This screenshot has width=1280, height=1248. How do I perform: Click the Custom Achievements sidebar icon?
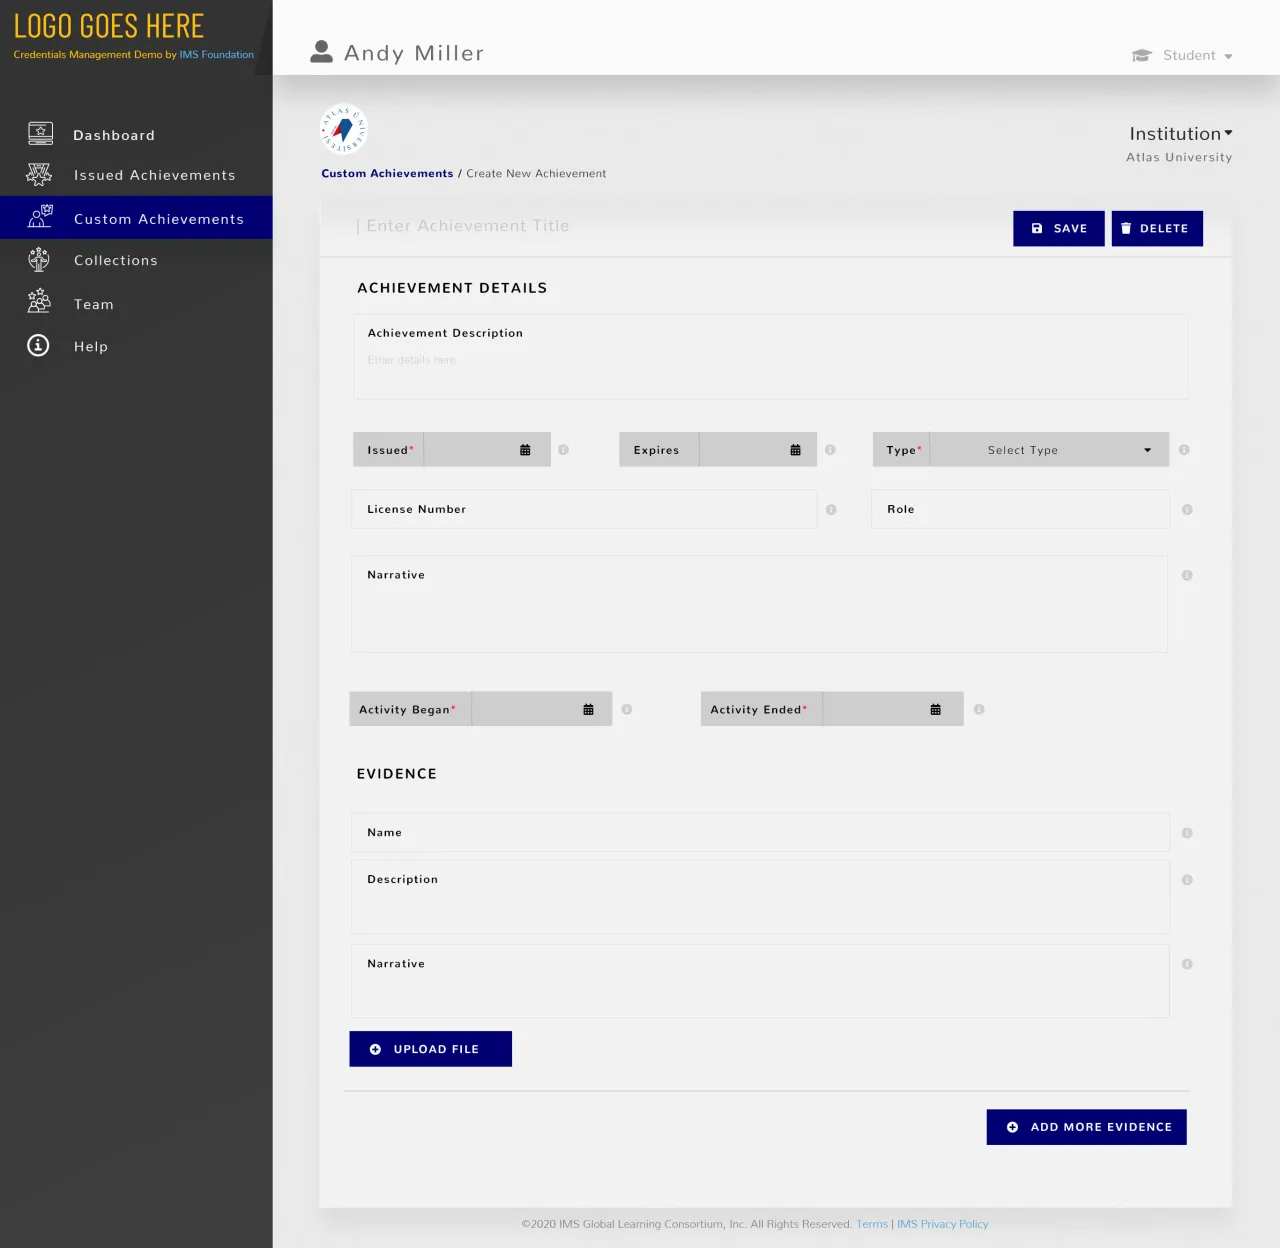tap(40, 216)
